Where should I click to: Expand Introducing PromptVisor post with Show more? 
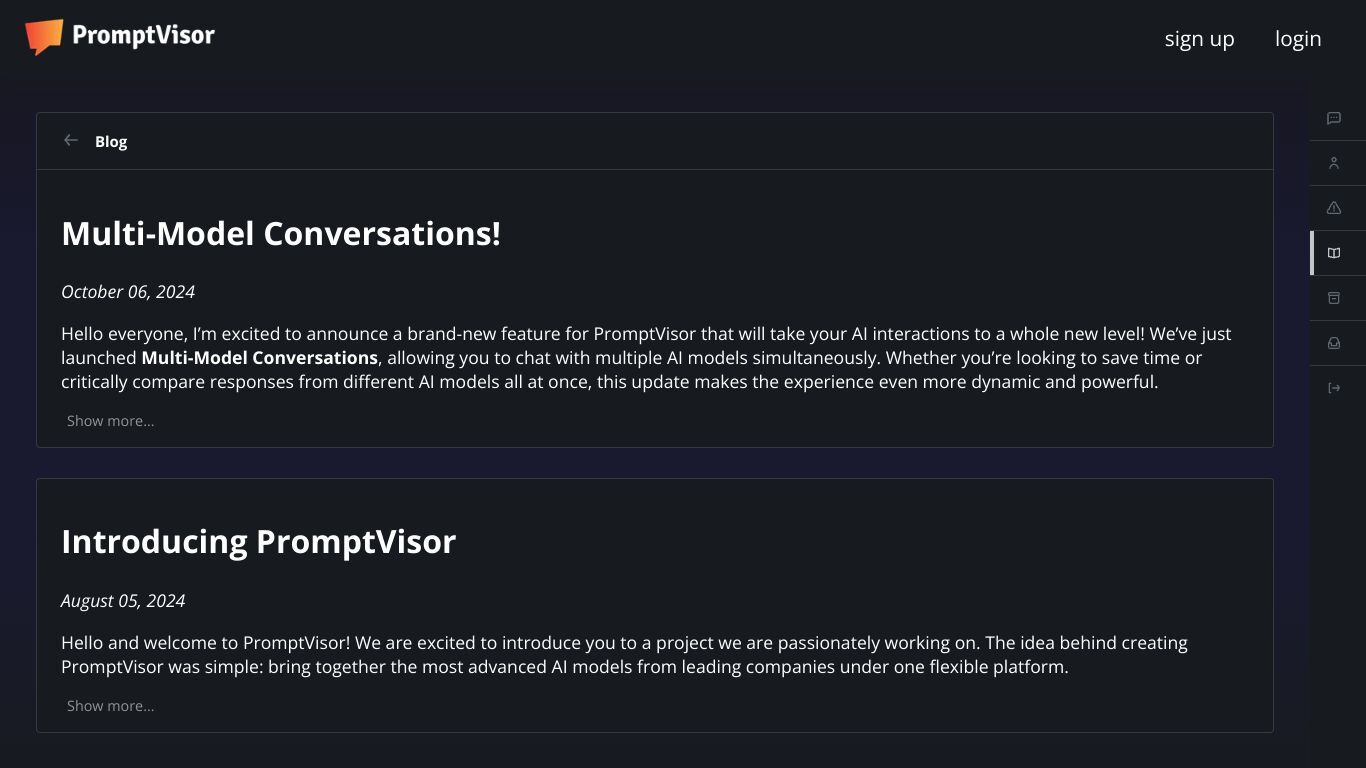pos(110,706)
